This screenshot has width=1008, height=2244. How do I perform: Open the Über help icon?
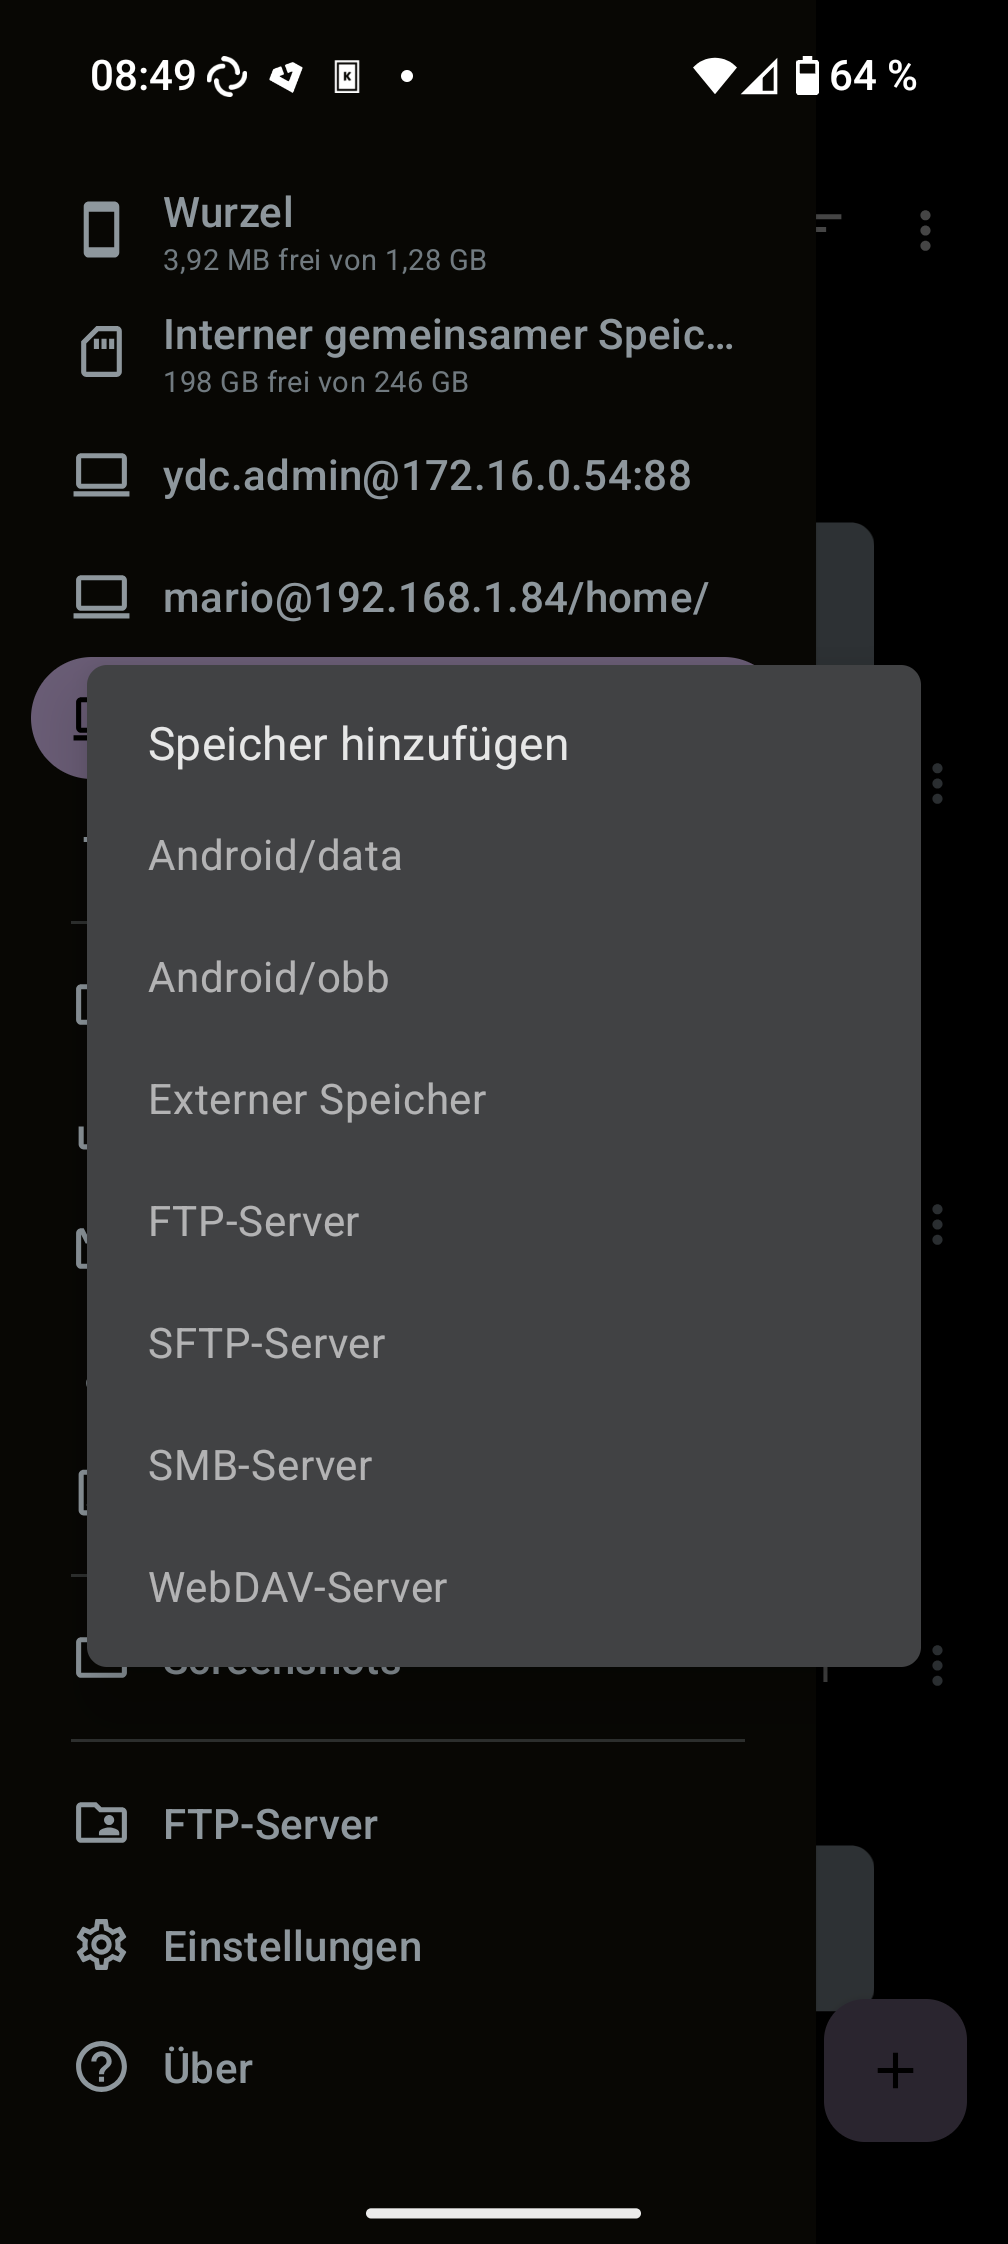pos(101,2068)
